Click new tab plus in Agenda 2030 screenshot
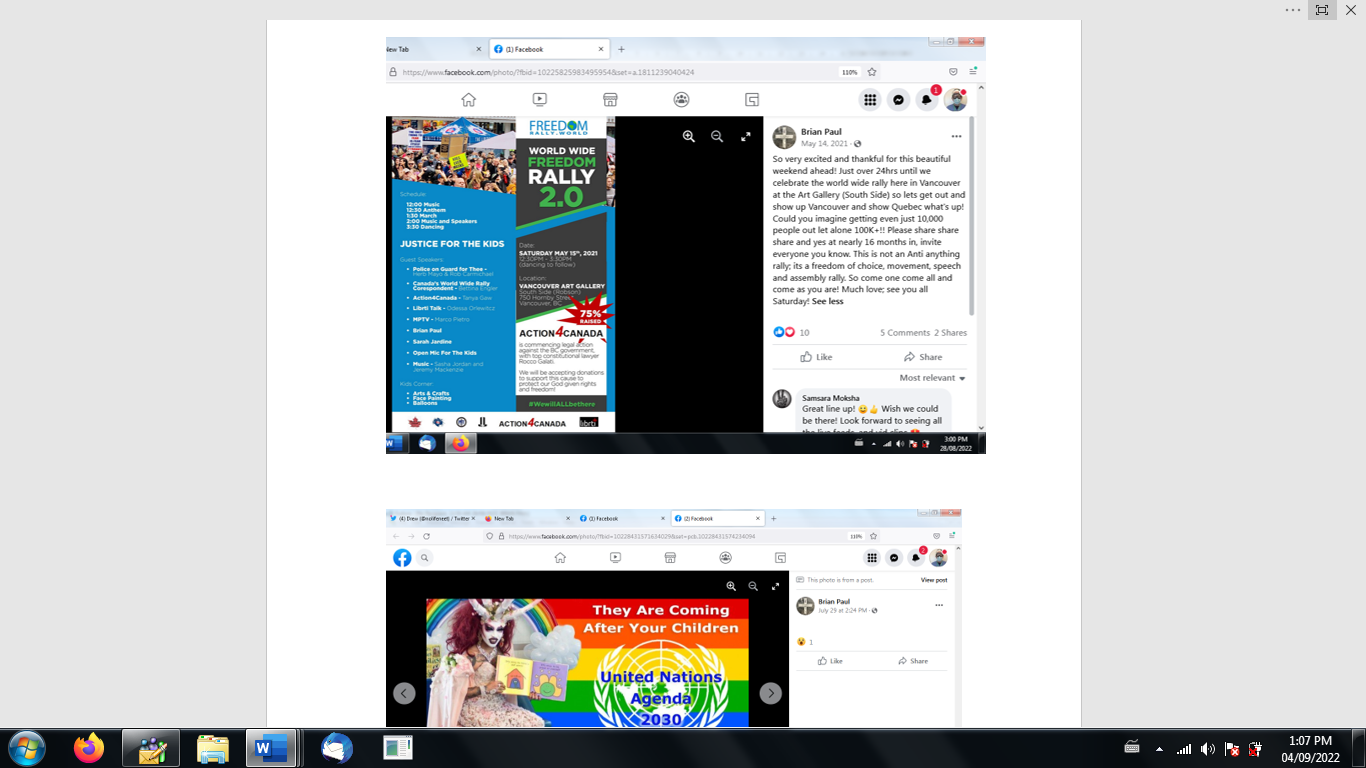The image size is (1366, 768). click(x=773, y=518)
